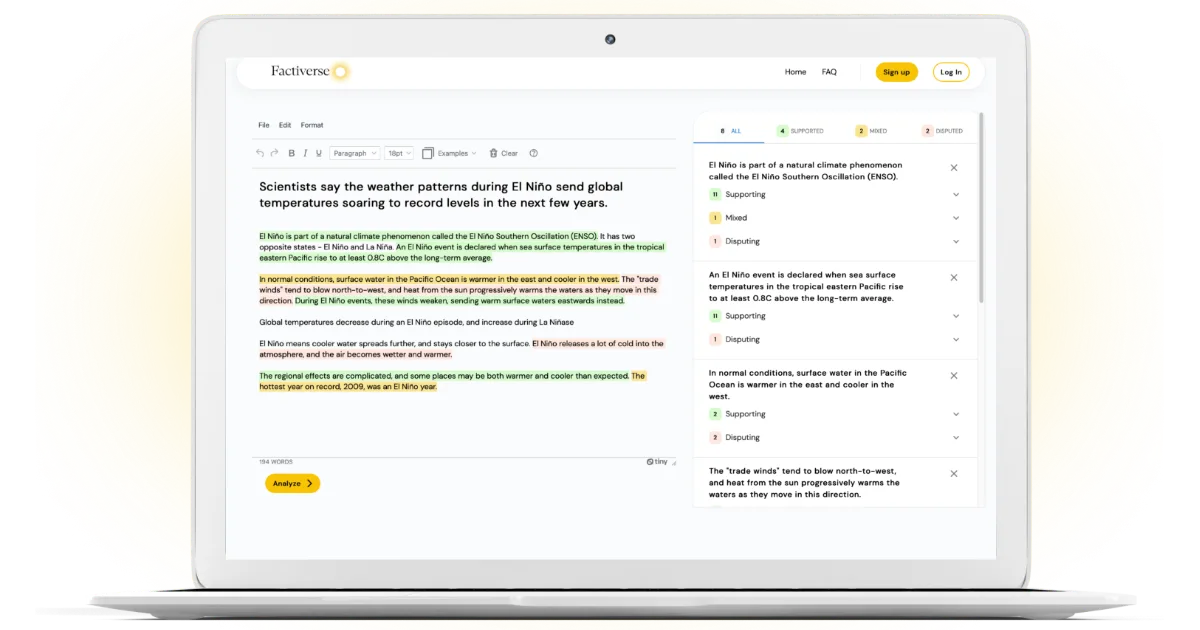Click the headline text in the editor
Viewport: 1200px width, 630px height.
[x=441, y=194]
